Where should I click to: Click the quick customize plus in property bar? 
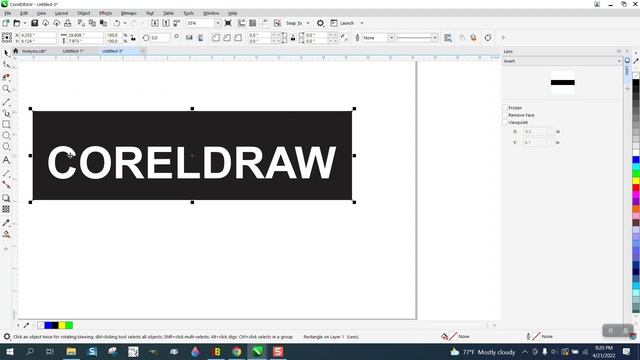click(x=503, y=38)
